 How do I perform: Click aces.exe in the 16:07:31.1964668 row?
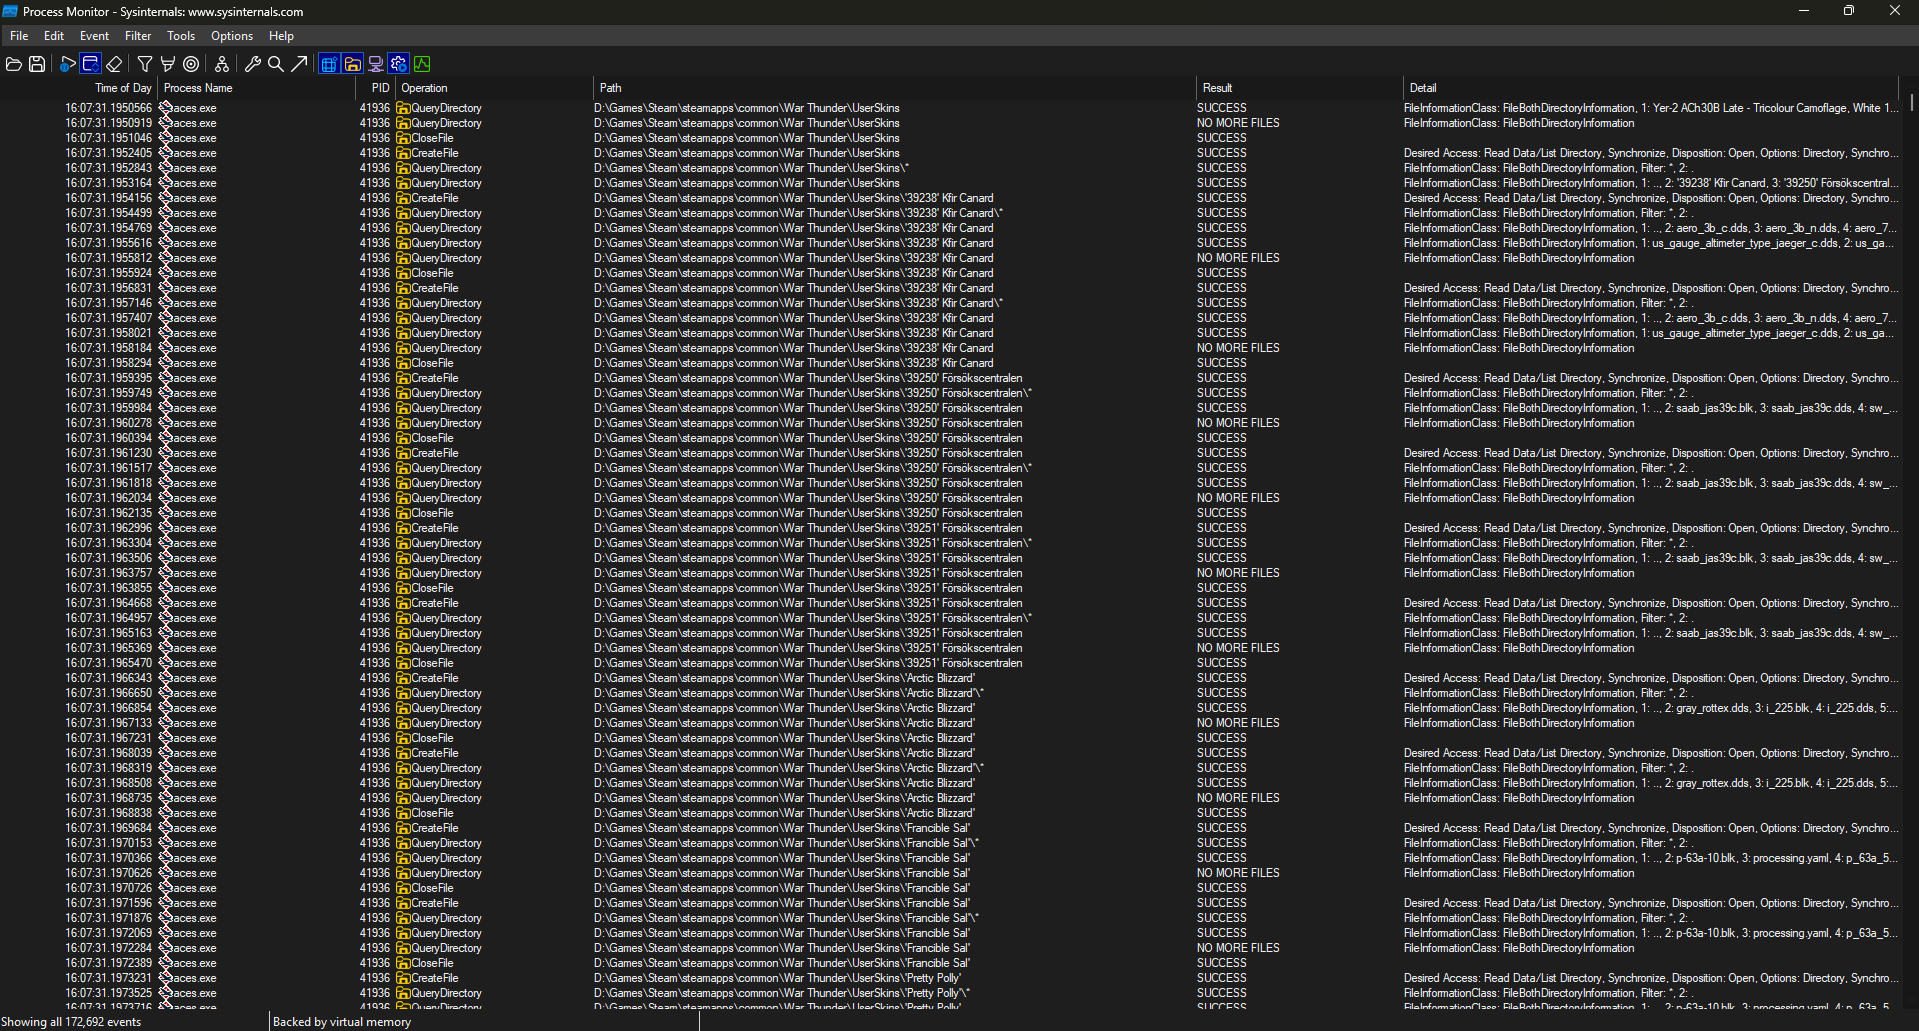point(194,603)
